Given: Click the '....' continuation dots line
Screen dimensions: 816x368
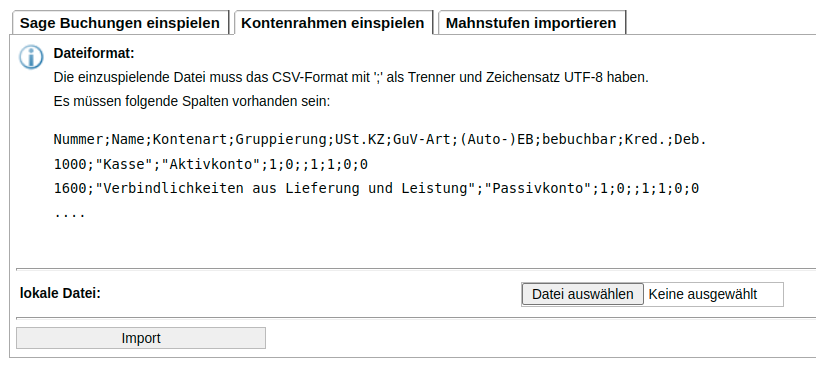Looking at the screenshot, I should (x=70, y=213).
